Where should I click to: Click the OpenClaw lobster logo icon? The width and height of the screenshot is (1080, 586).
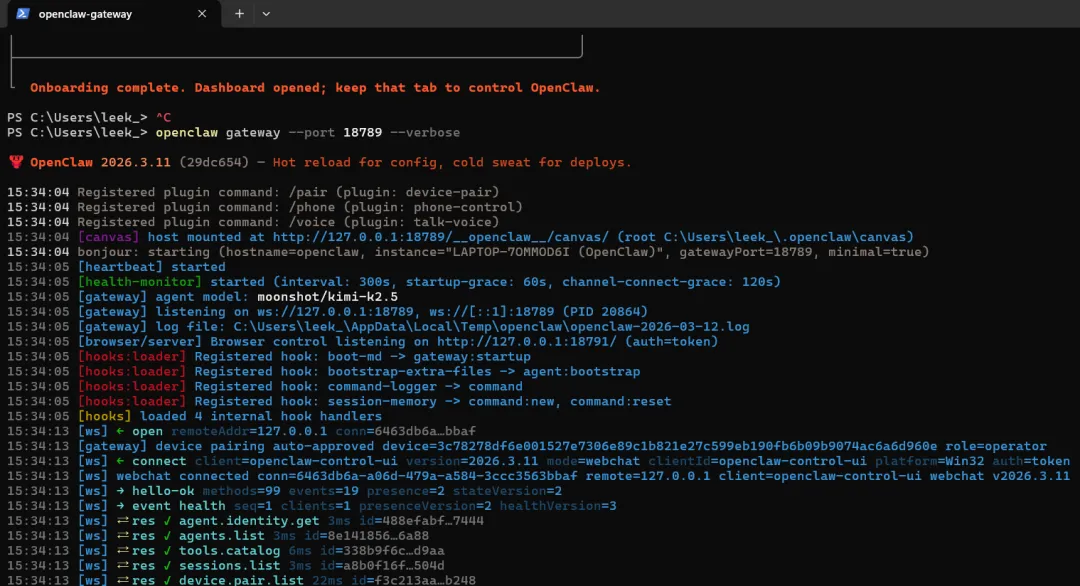pyautogui.click(x=16, y=163)
